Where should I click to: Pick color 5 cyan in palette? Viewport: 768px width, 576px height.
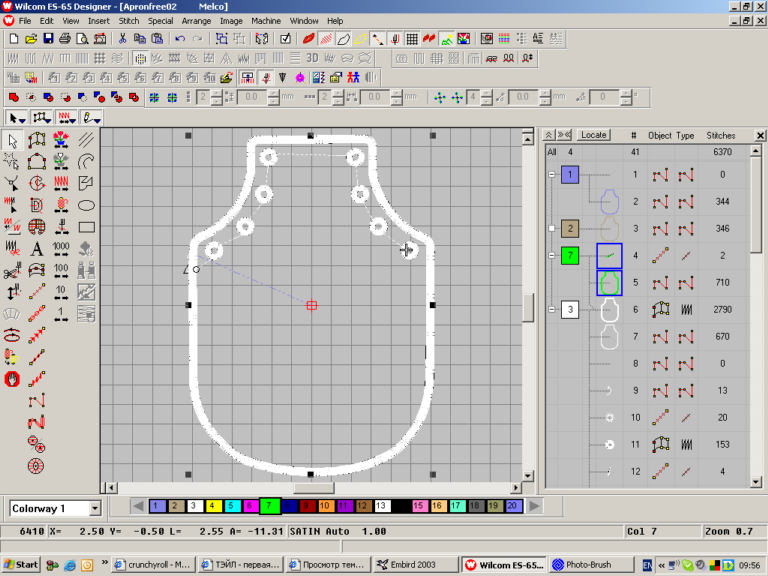tap(232, 507)
